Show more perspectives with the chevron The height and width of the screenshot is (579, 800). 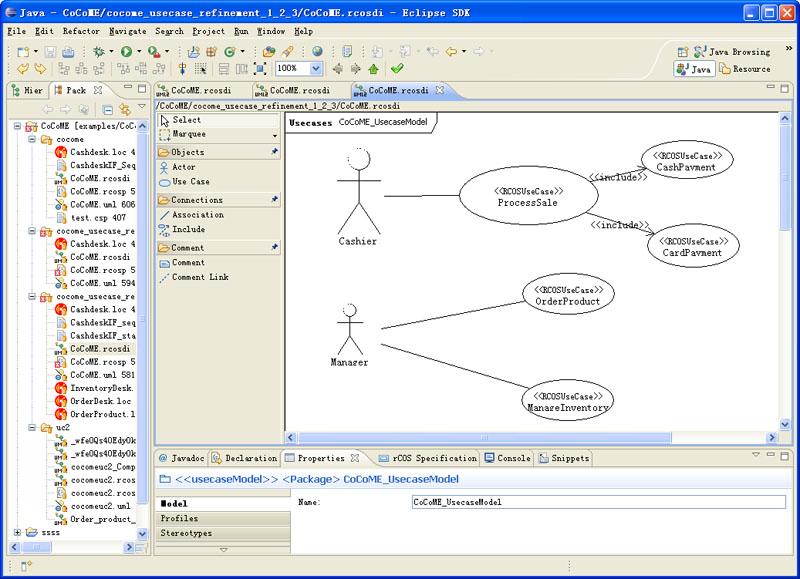(788, 48)
